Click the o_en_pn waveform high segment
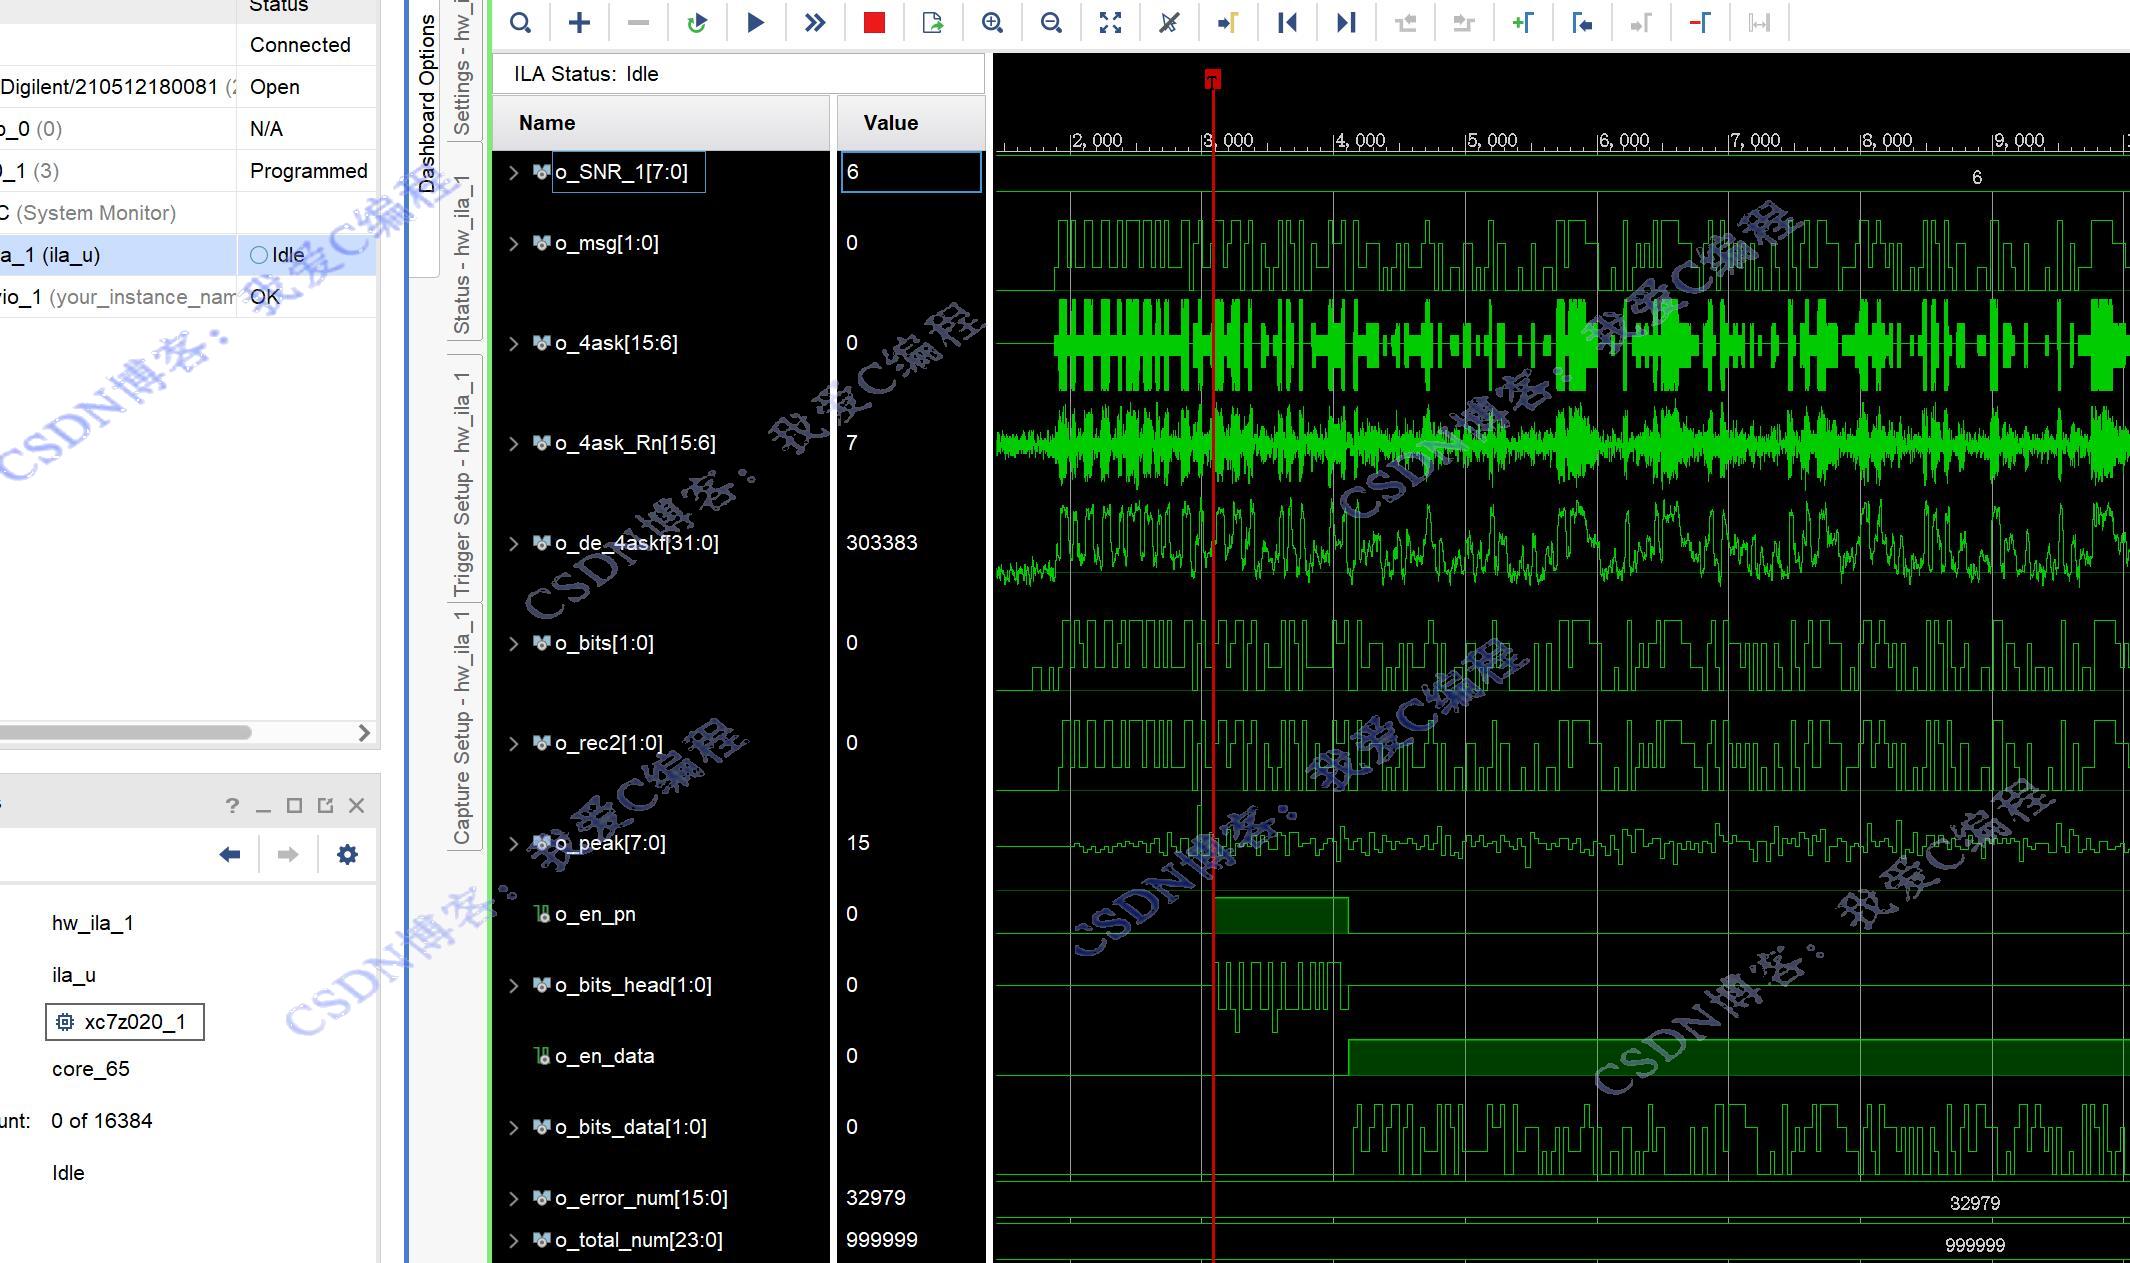Viewport: 2130px width, 1263px height. 1280,915
